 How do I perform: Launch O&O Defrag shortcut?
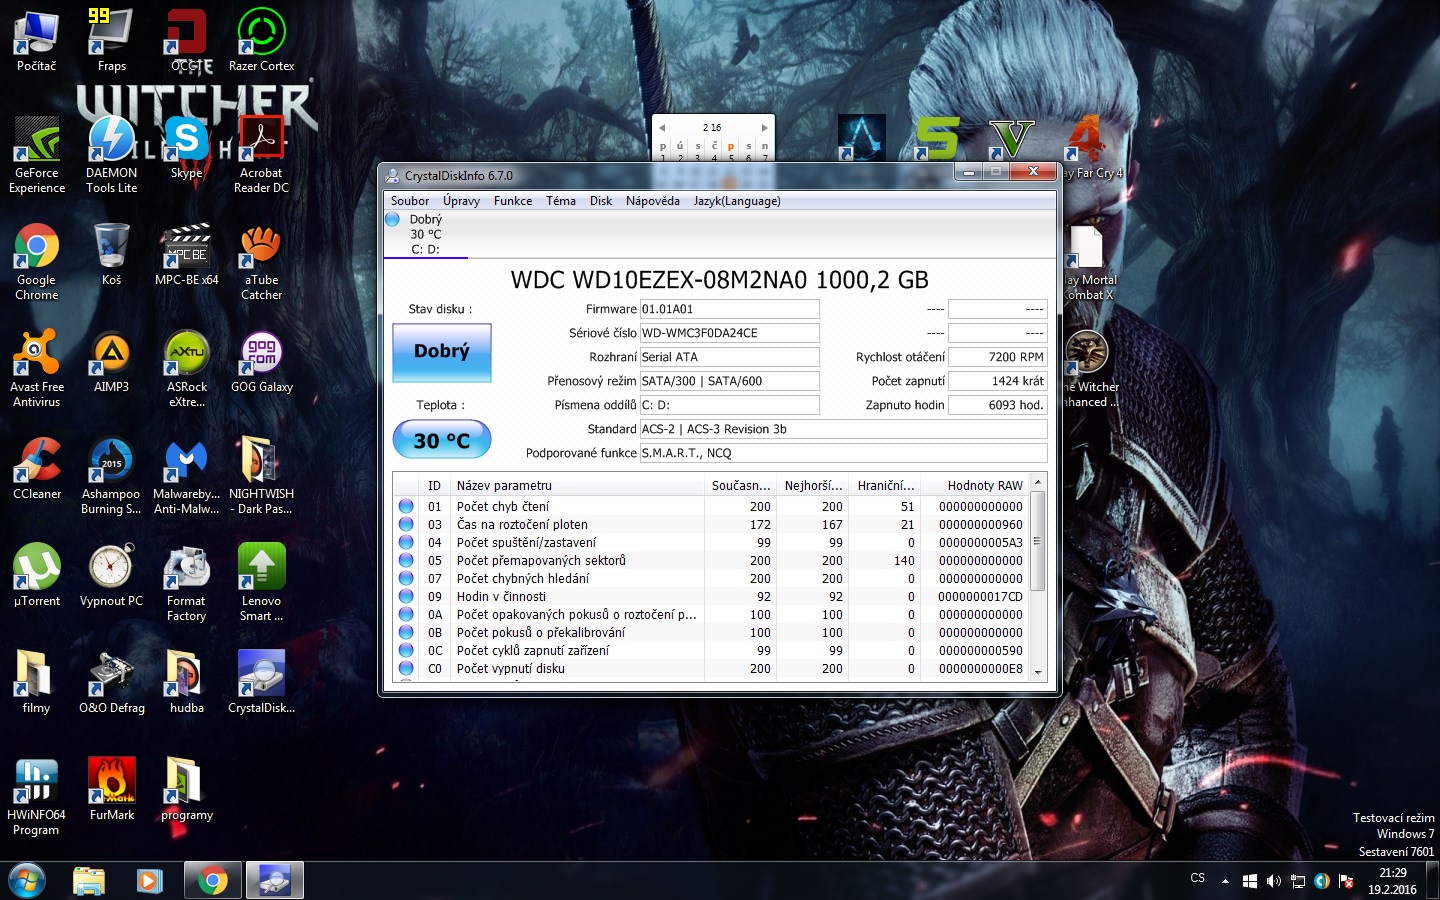click(112, 683)
